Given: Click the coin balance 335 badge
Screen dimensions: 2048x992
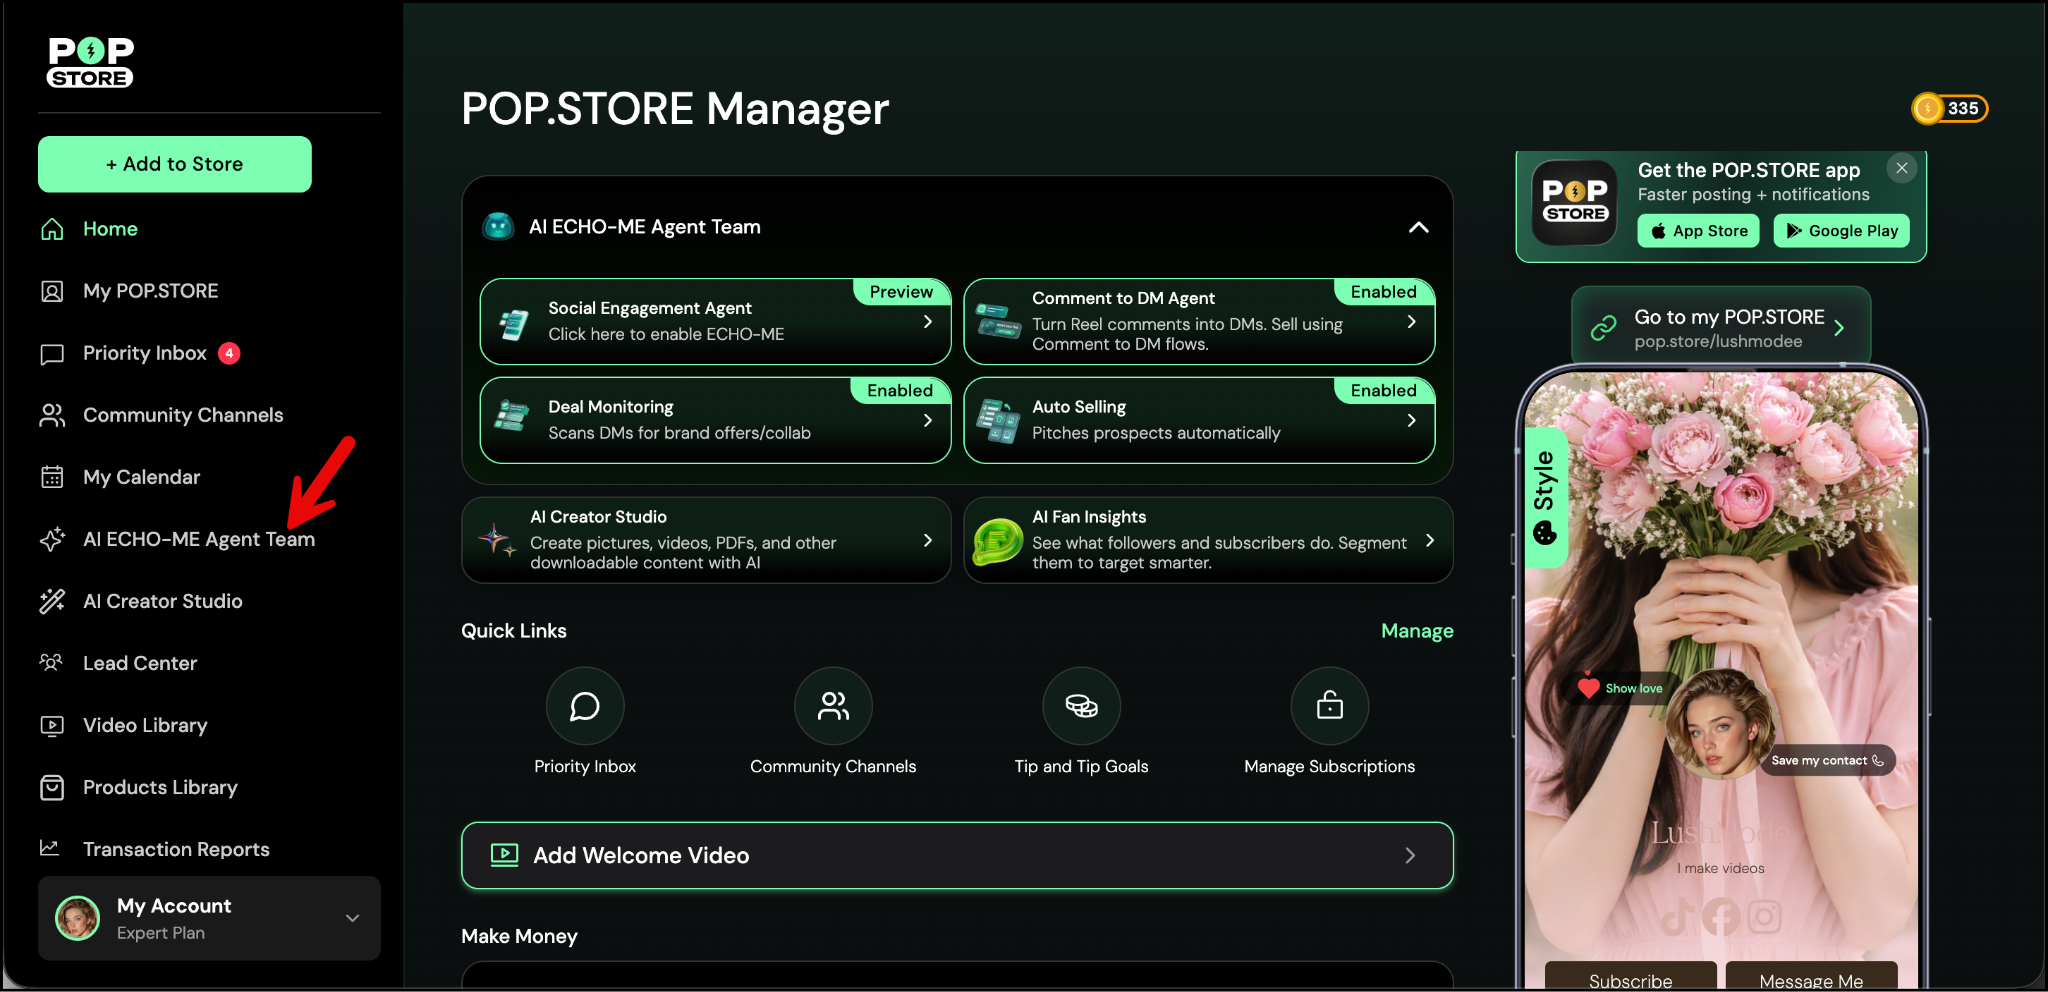Looking at the screenshot, I should (1949, 108).
